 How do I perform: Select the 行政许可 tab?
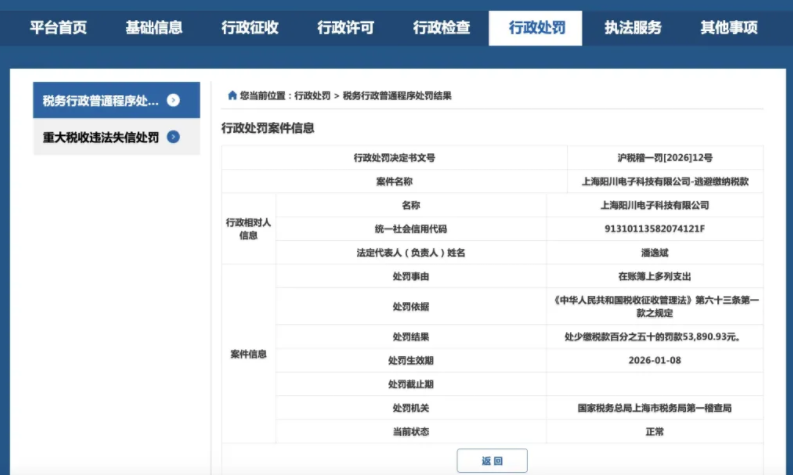pyautogui.click(x=345, y=28)
